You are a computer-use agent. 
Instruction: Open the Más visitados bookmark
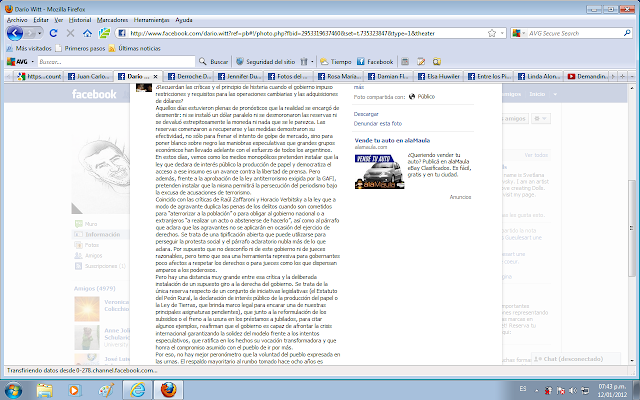point(29,48)
